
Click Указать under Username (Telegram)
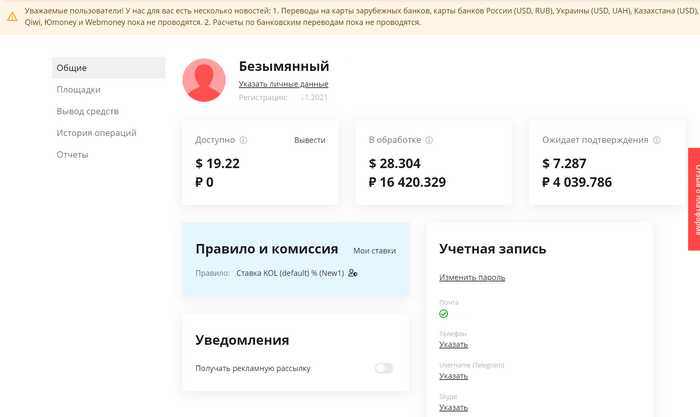453,376
